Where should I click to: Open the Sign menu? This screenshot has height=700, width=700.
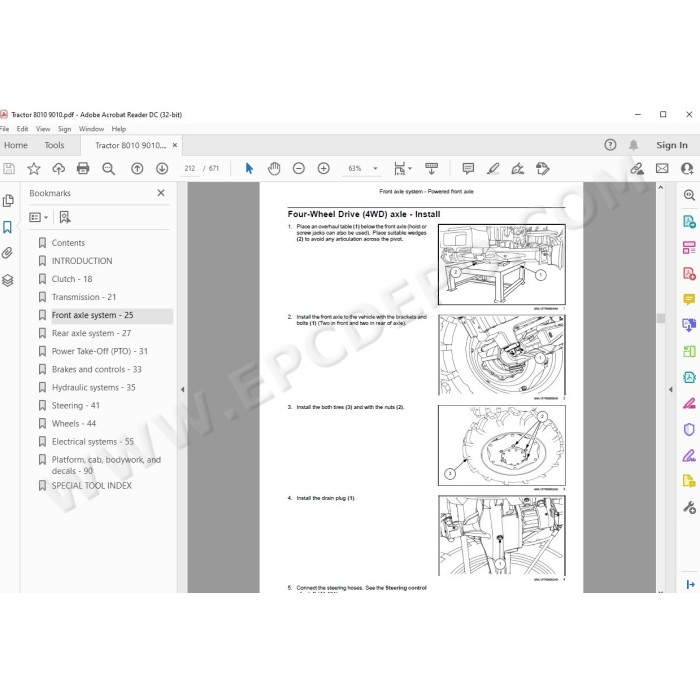click(64, 129)
